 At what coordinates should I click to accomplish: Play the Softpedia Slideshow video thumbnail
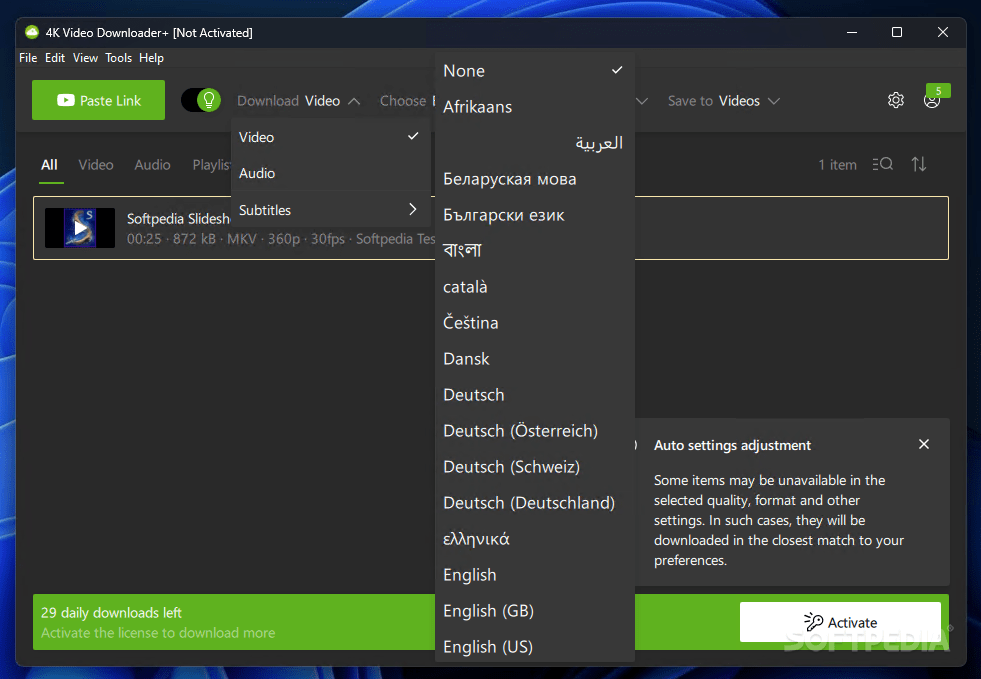click(80, 228)
